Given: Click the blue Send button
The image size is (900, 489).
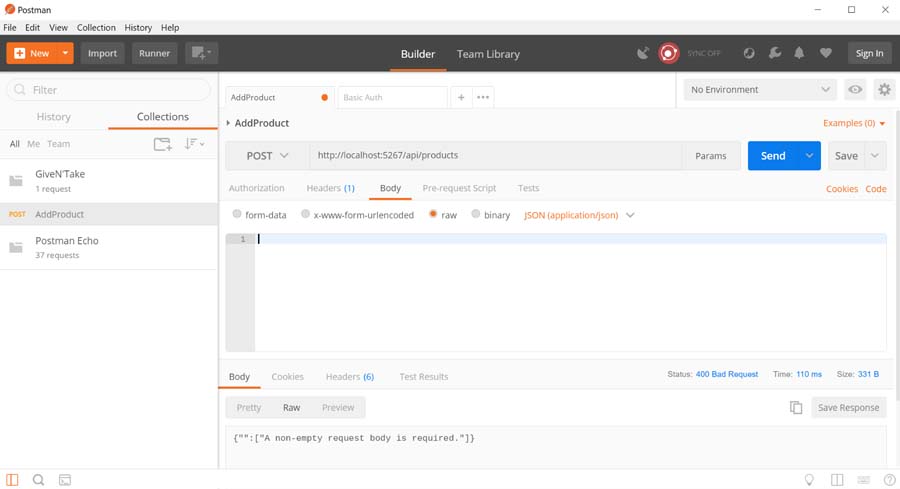Looking at the screenshot, I should (773, 156).
